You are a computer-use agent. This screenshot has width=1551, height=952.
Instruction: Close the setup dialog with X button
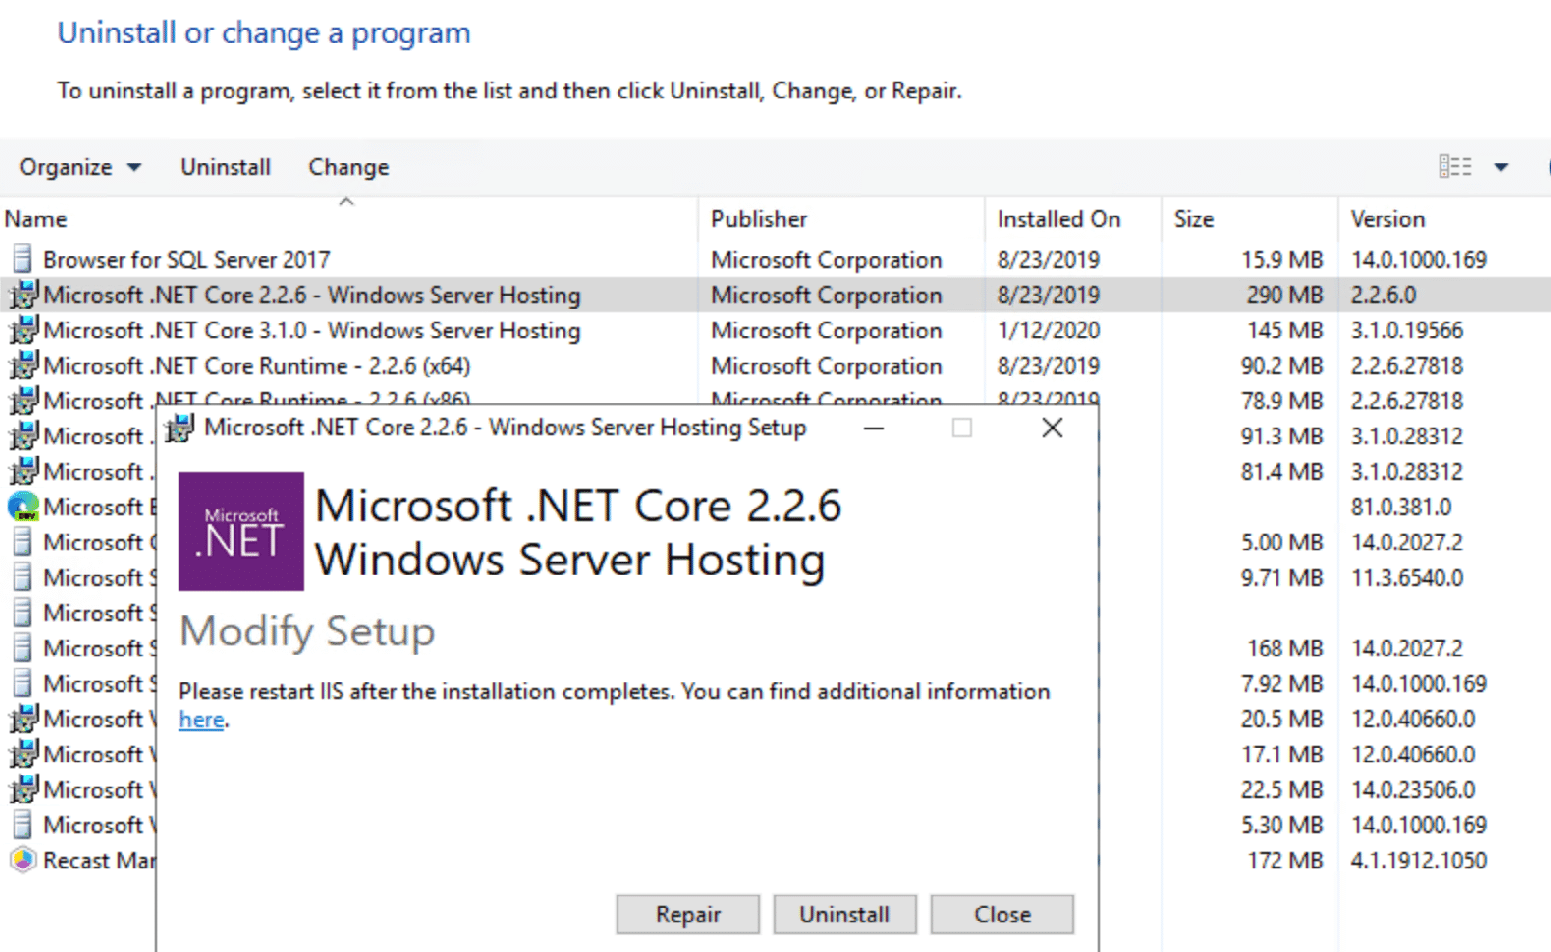click(1052, 428)
